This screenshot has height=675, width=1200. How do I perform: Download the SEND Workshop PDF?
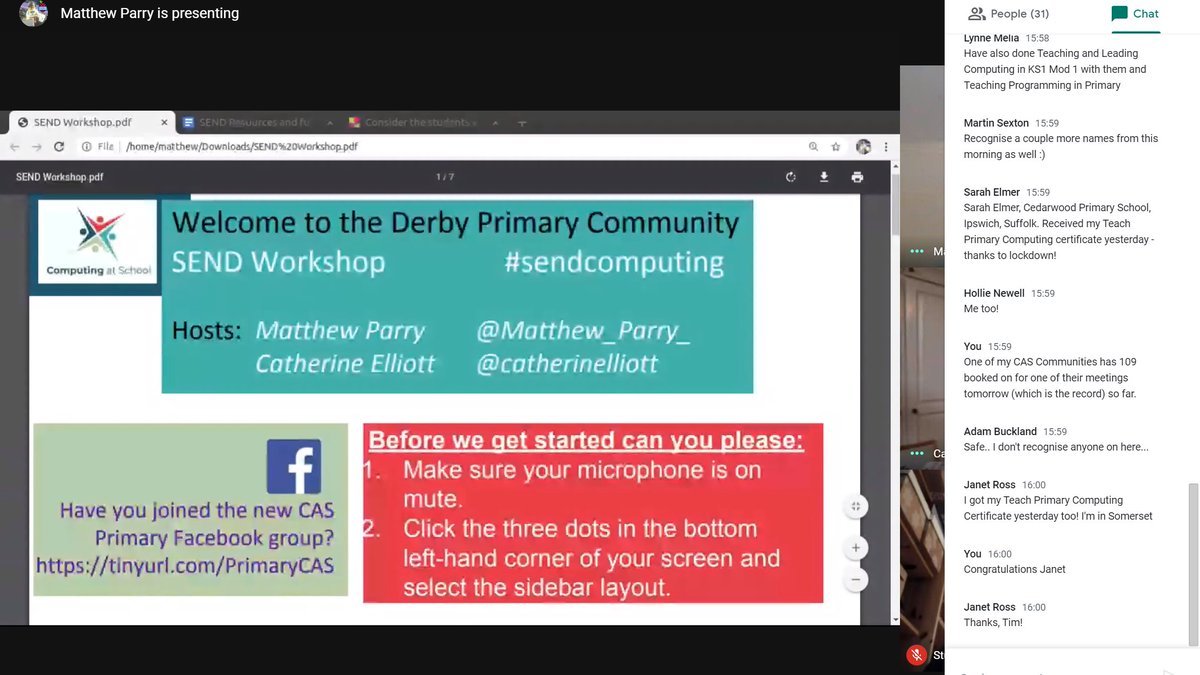[824, 177]
